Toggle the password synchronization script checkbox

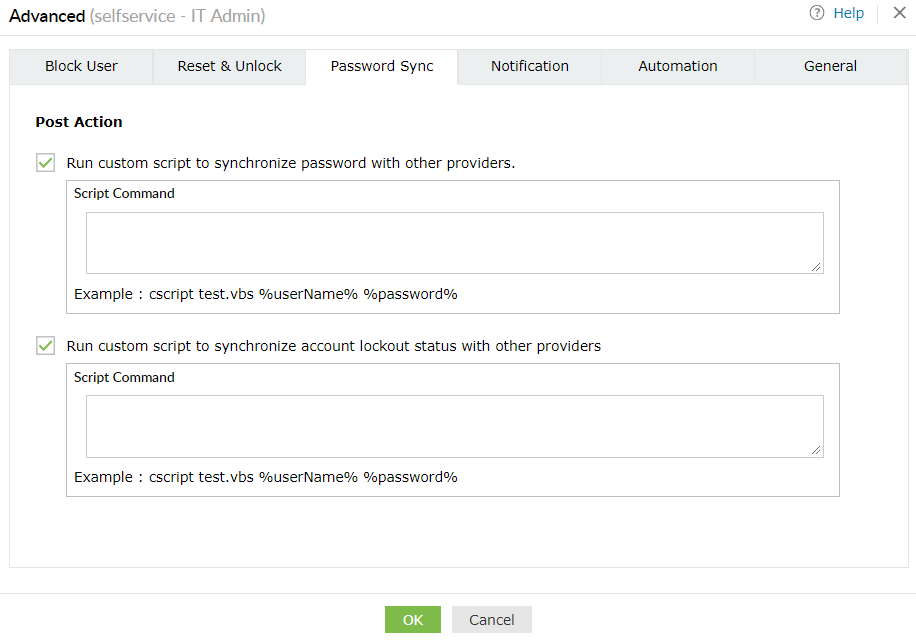pos(45,162)
